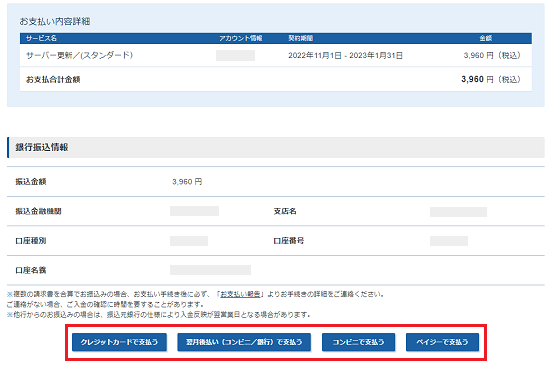Click the アカウント情報 column header

click(x=241, y=38)
